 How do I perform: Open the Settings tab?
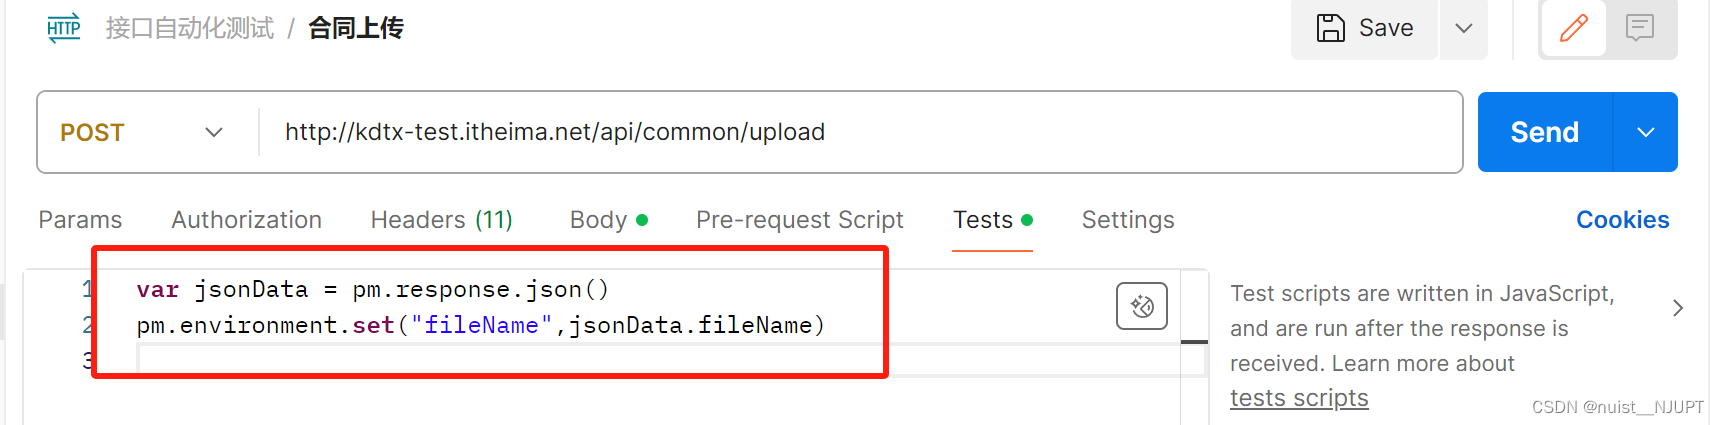[x=1128, y=220]
